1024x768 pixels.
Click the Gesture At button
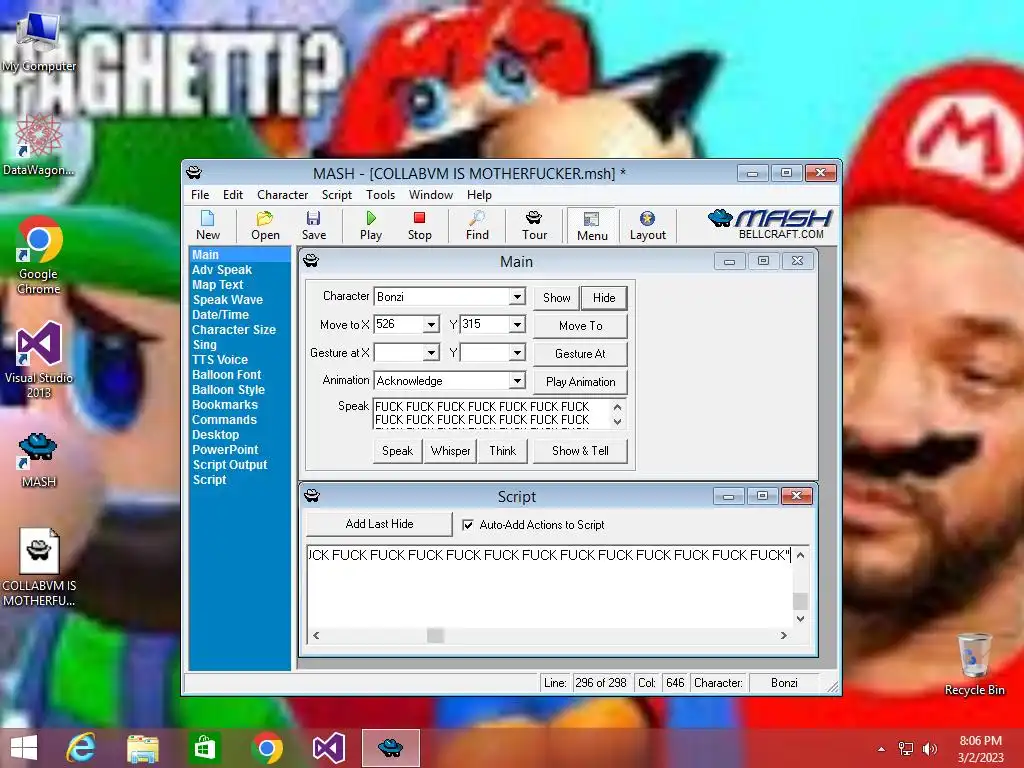(x=581, y=354)
